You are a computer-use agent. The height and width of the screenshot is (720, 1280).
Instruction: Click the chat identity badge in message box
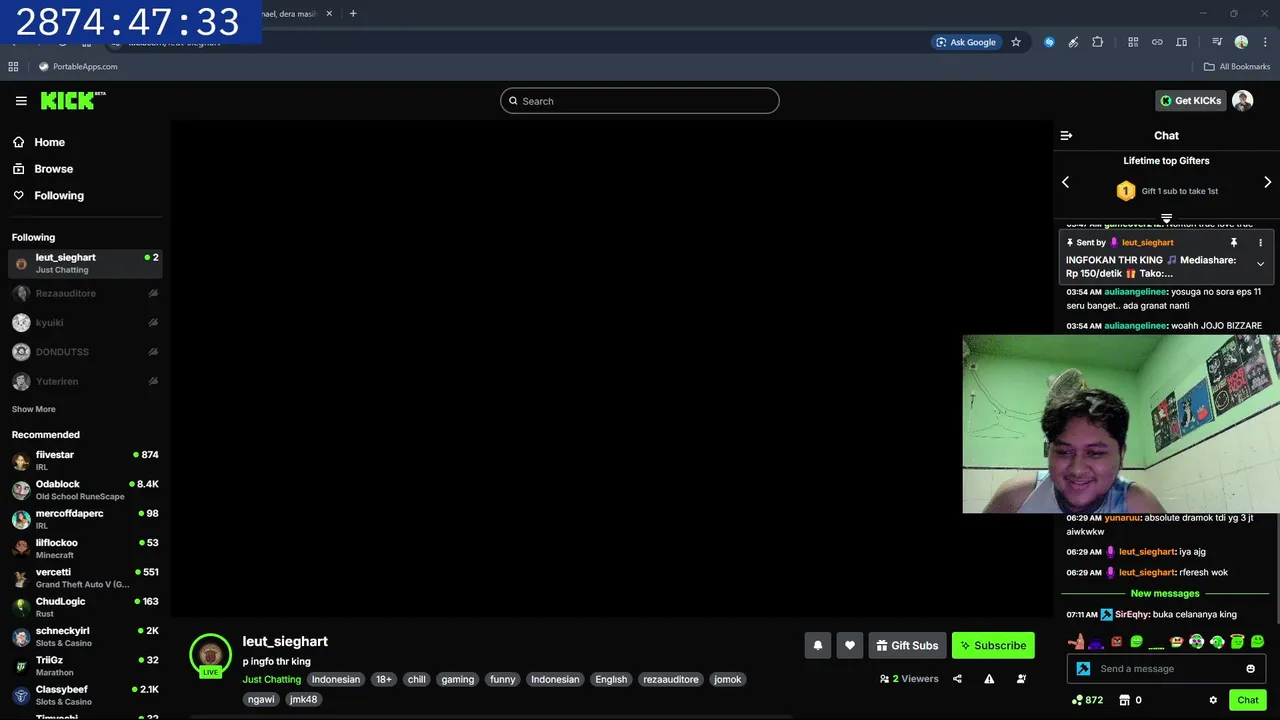[1083, 669]
